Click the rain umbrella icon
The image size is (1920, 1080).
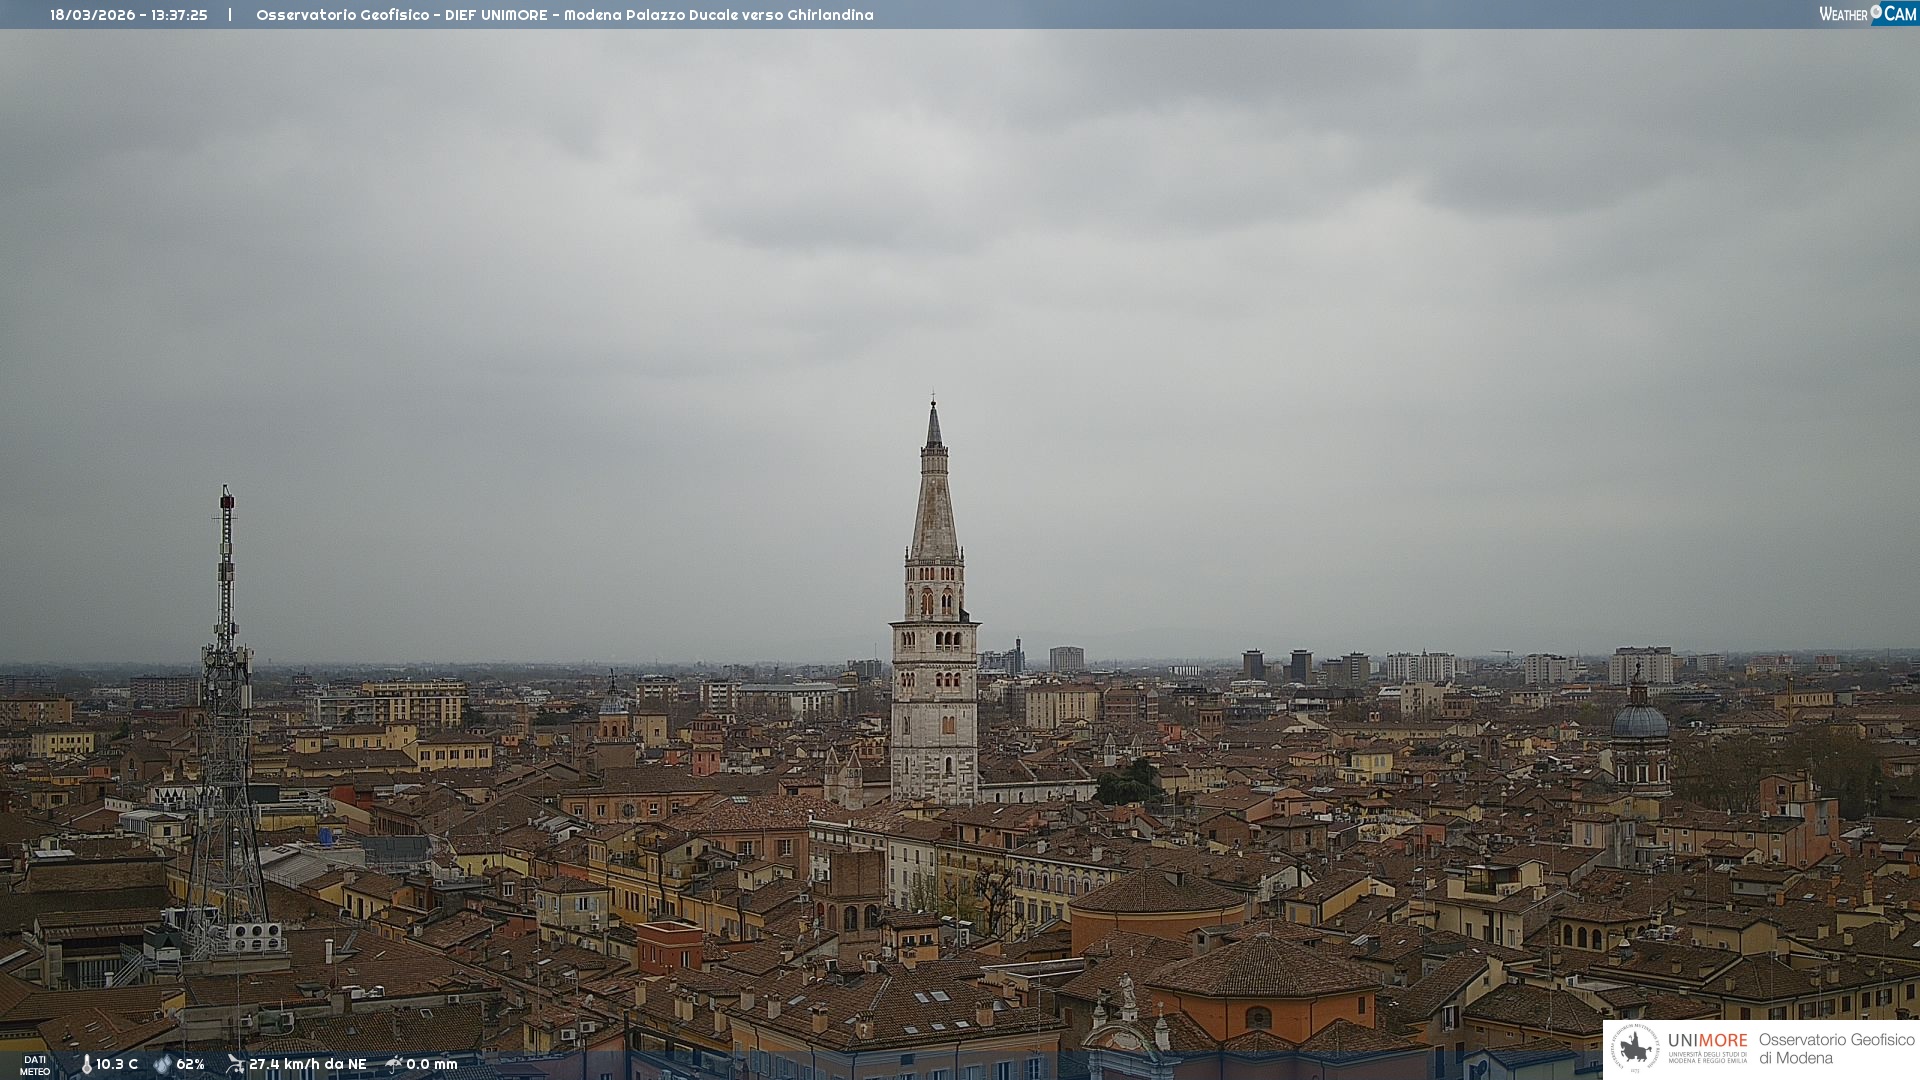click(x=394, y=1064)
